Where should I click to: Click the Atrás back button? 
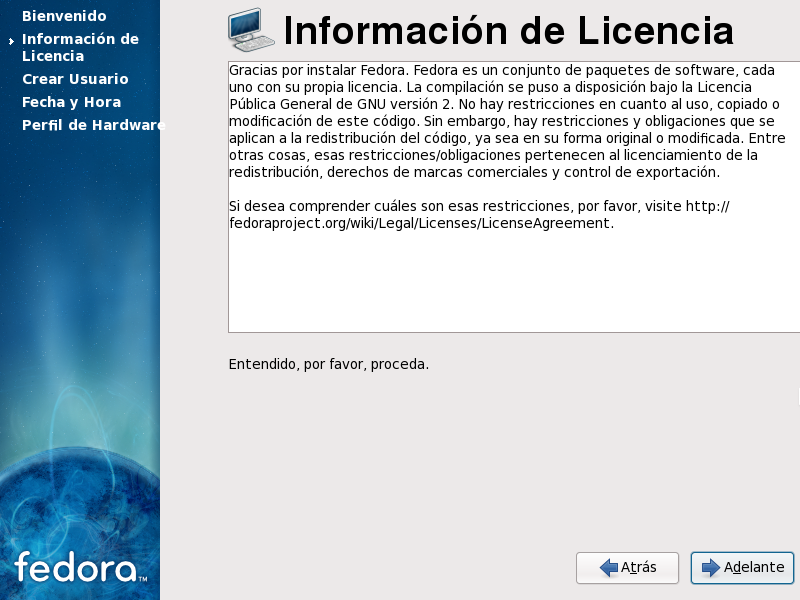tap(628, 567)
